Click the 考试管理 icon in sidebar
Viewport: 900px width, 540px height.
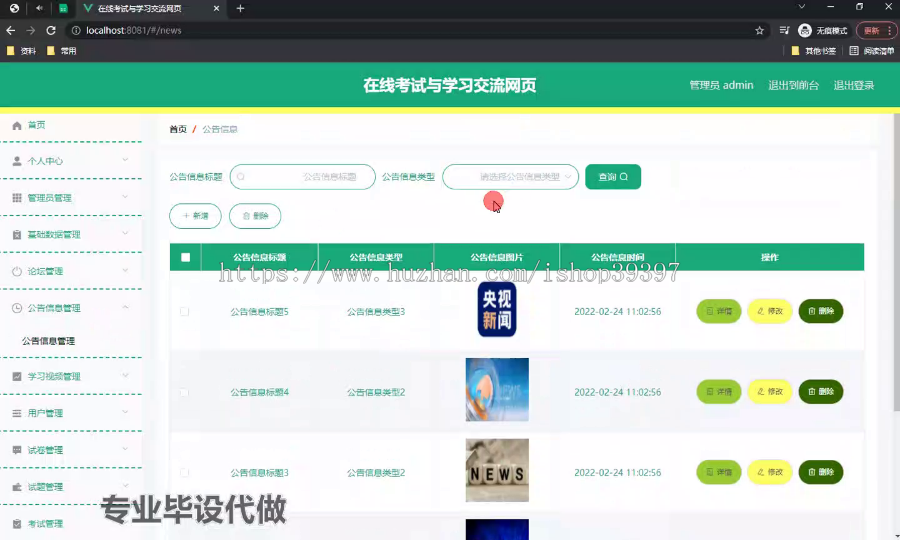(x=17, y=523)
